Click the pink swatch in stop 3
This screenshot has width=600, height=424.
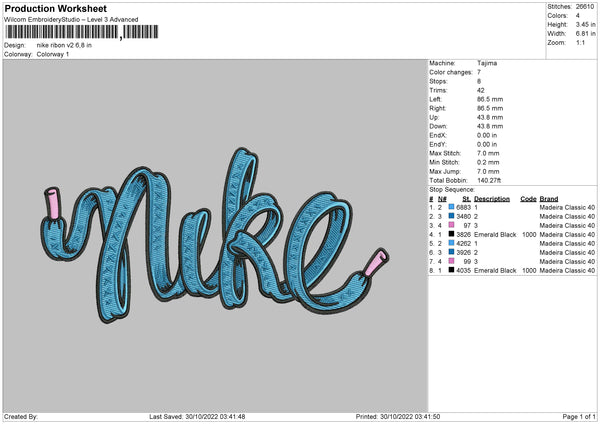pyautogui.click(x=452, y=225)
